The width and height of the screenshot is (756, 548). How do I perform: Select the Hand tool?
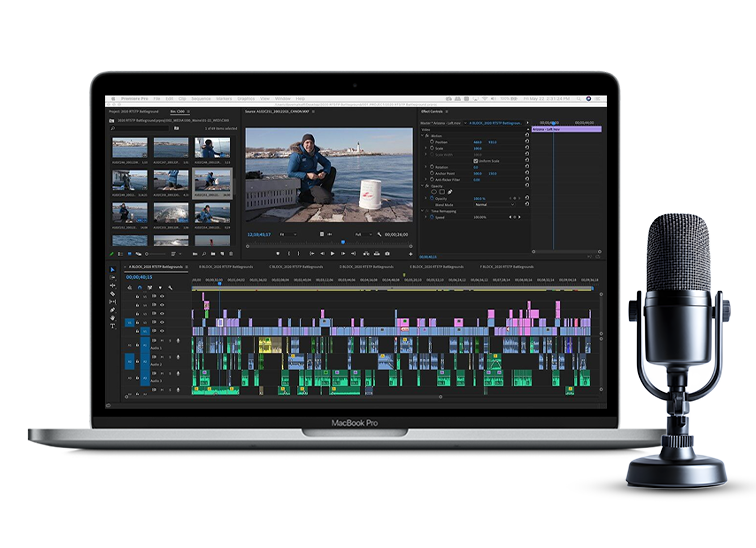[x=113, y=318]
